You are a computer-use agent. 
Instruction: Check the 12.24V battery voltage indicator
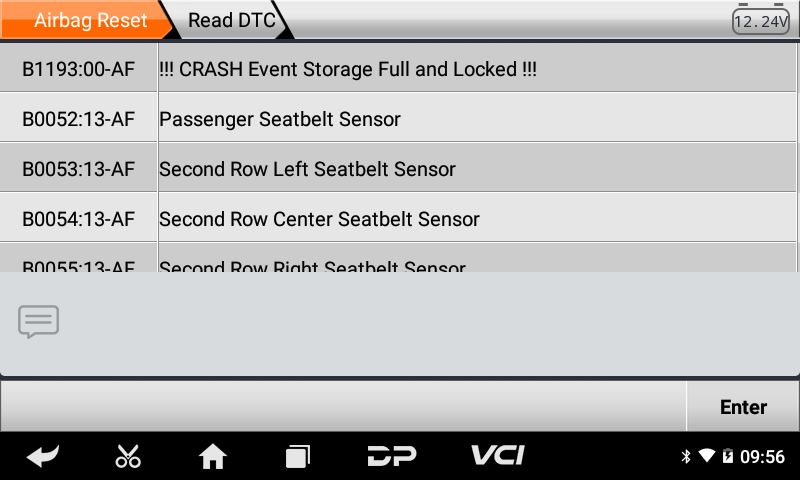point(761,21)
